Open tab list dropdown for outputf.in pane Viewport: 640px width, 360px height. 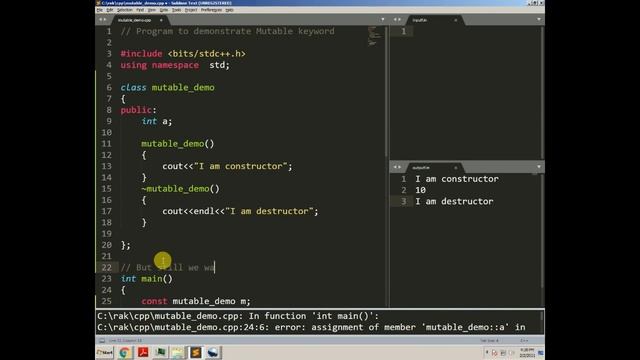pyautogui.click(x=539, y=167)
